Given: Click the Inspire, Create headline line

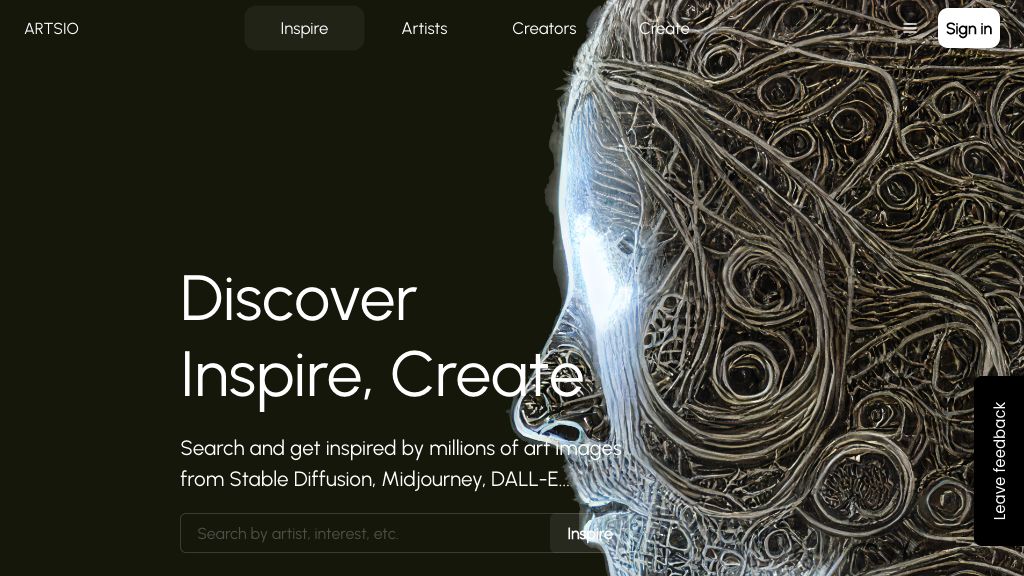Looking at the screenshot, I should click(x=382, y=376).
